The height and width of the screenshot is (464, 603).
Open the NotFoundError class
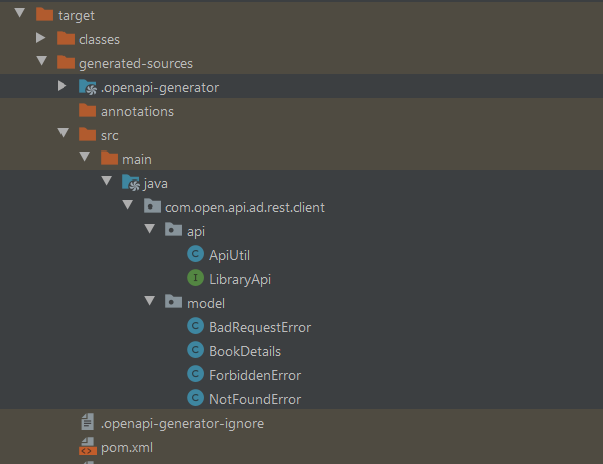click(255, 399)
